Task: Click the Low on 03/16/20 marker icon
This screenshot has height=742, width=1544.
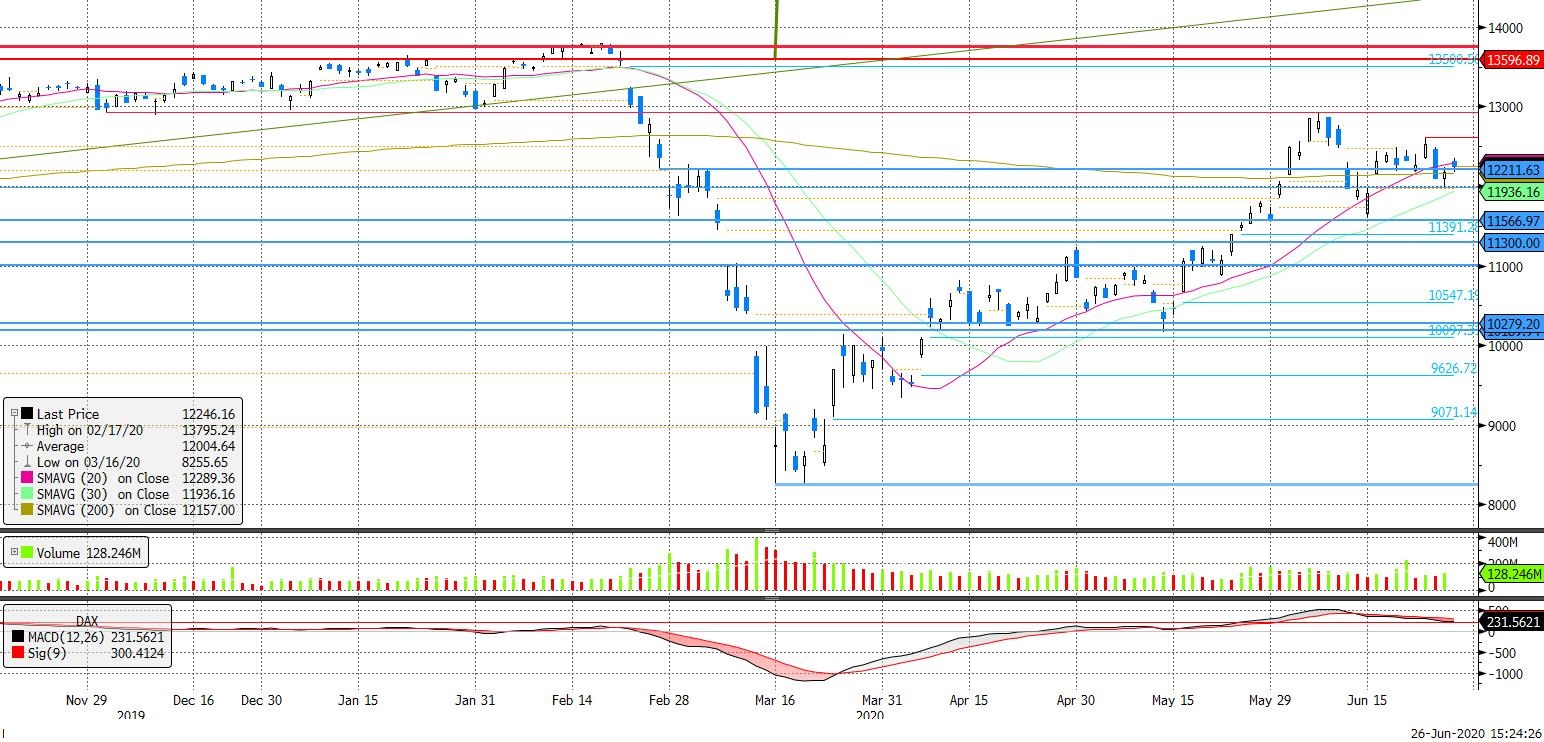Action: 27,462
